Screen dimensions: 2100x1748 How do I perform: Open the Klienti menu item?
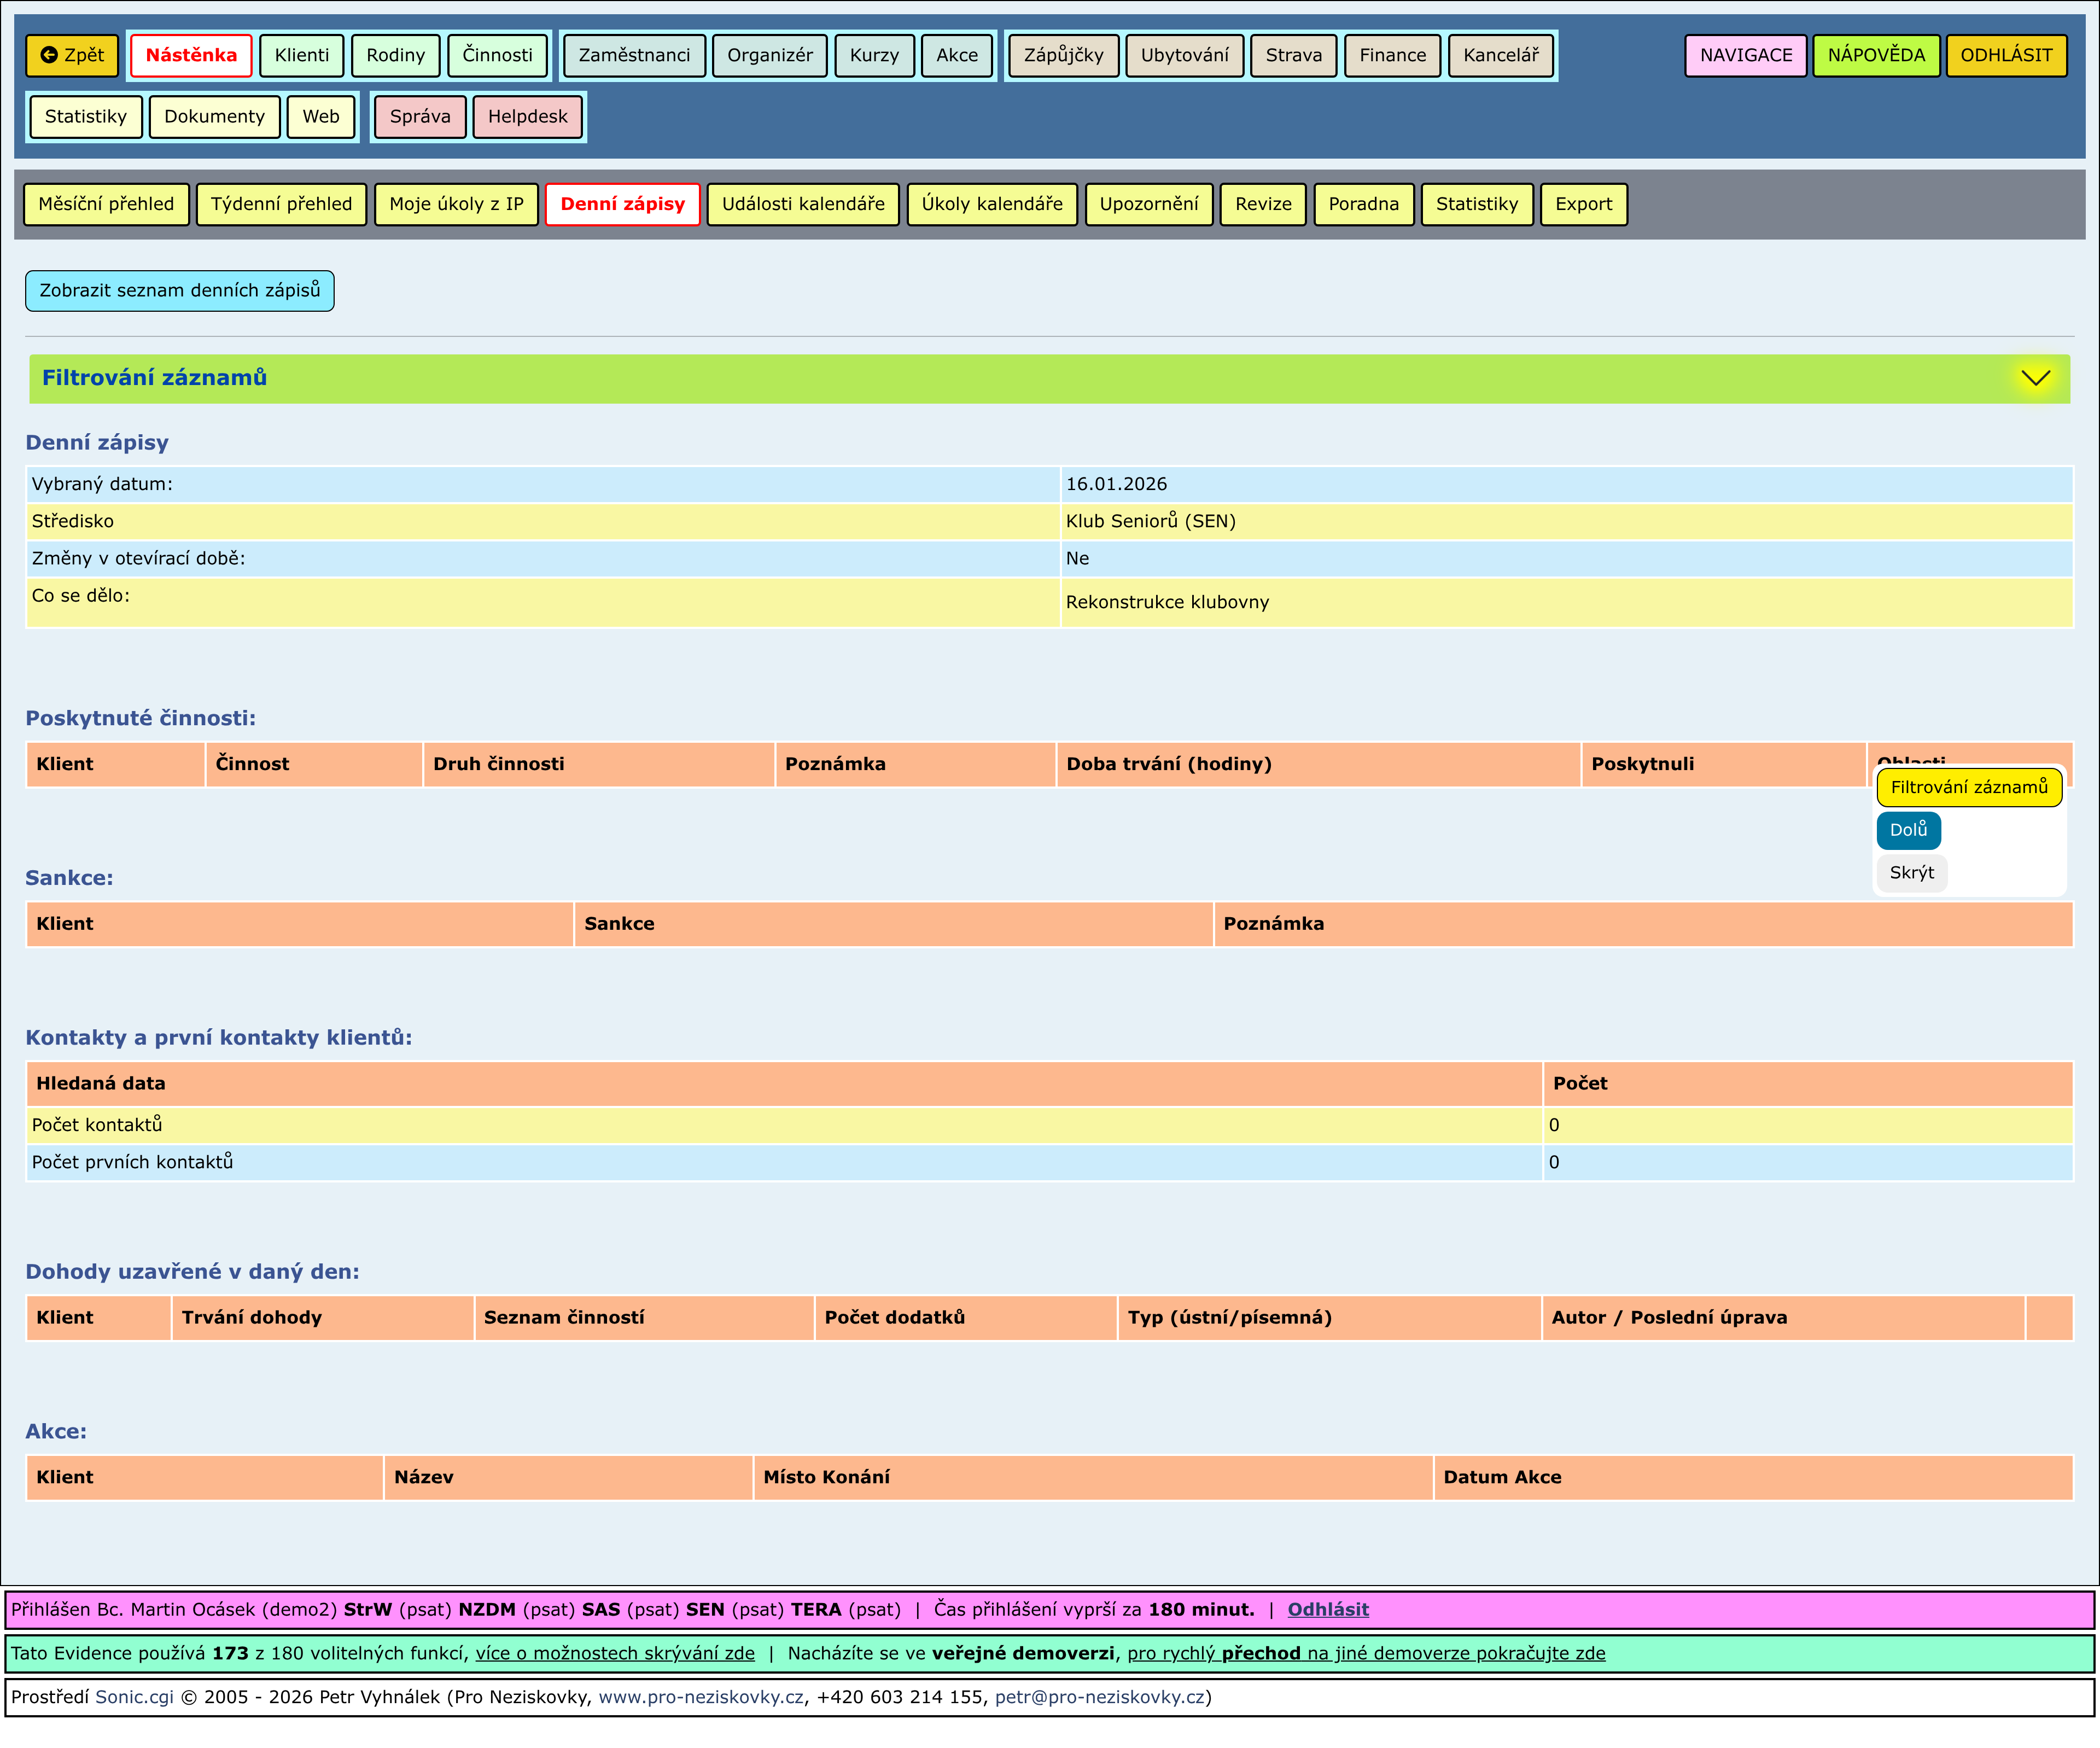tap(301, 55)
